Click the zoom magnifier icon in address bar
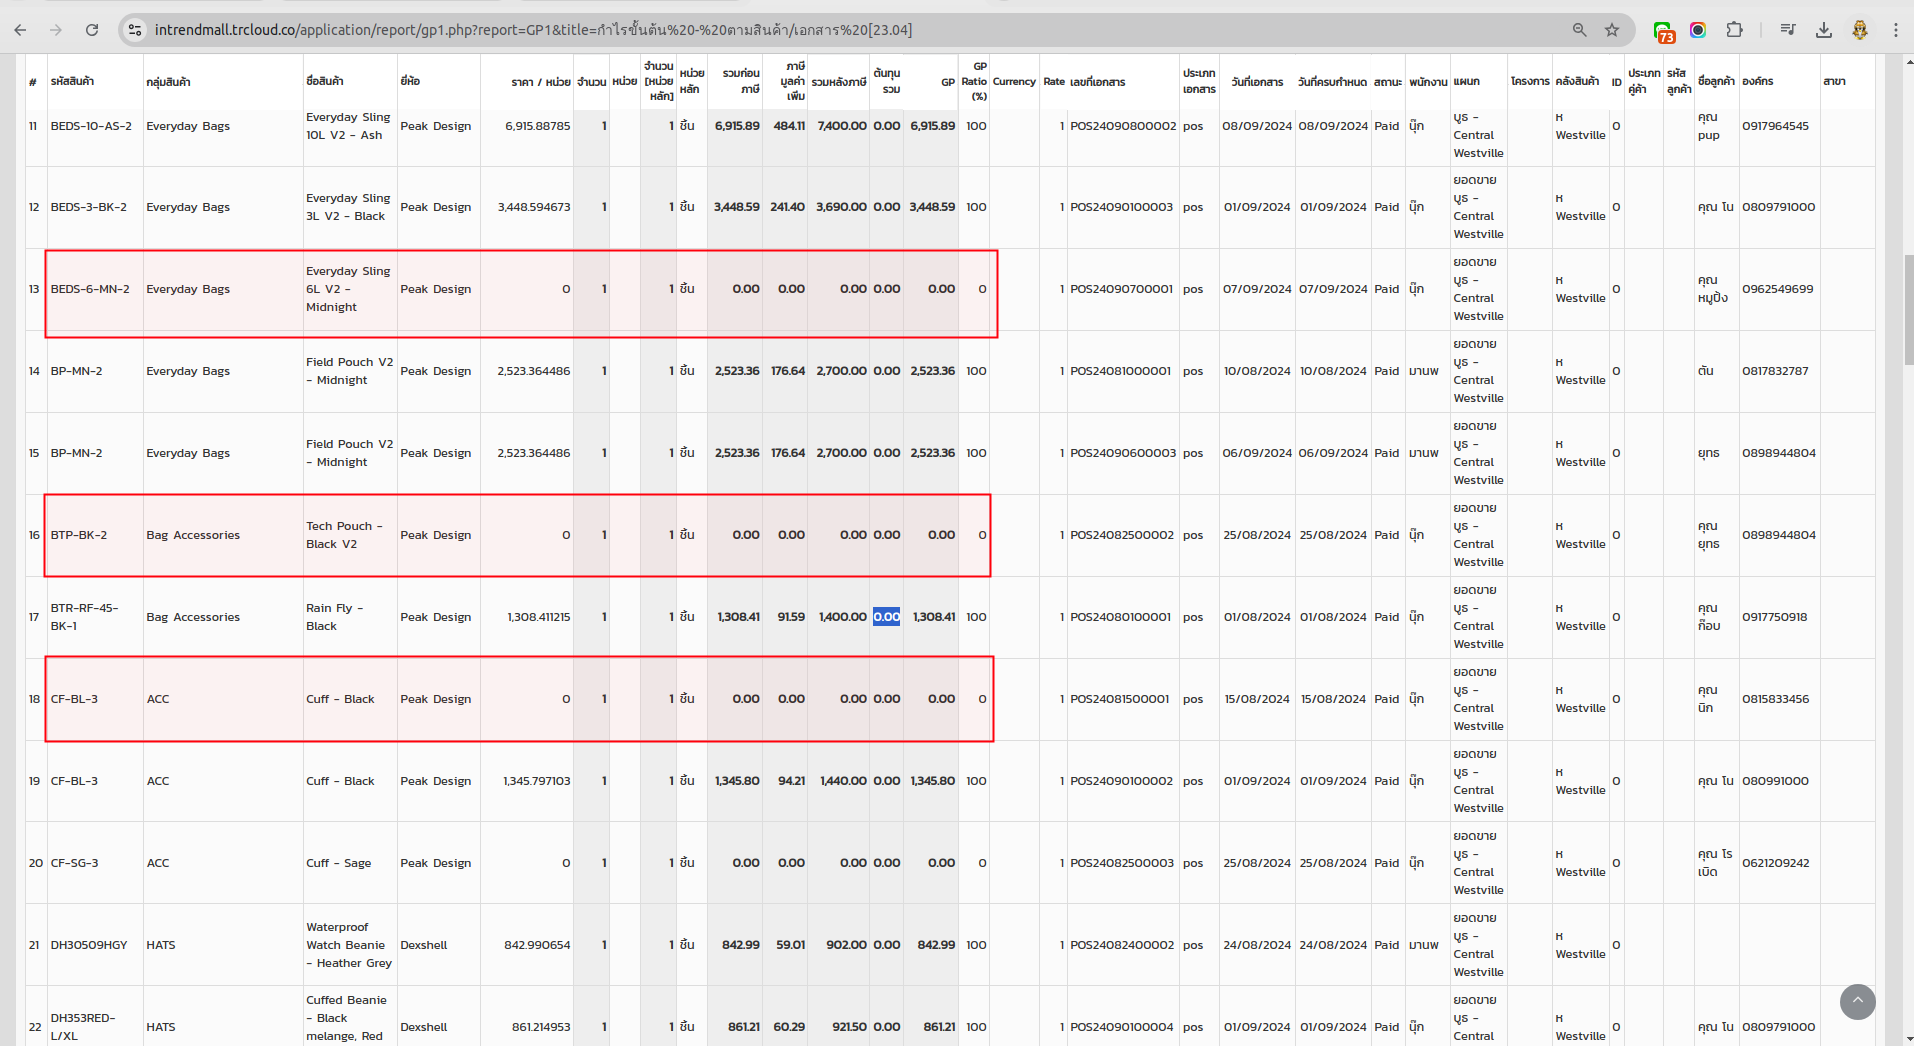Screen dimensions: 1914x1046 pos(1580,30)
